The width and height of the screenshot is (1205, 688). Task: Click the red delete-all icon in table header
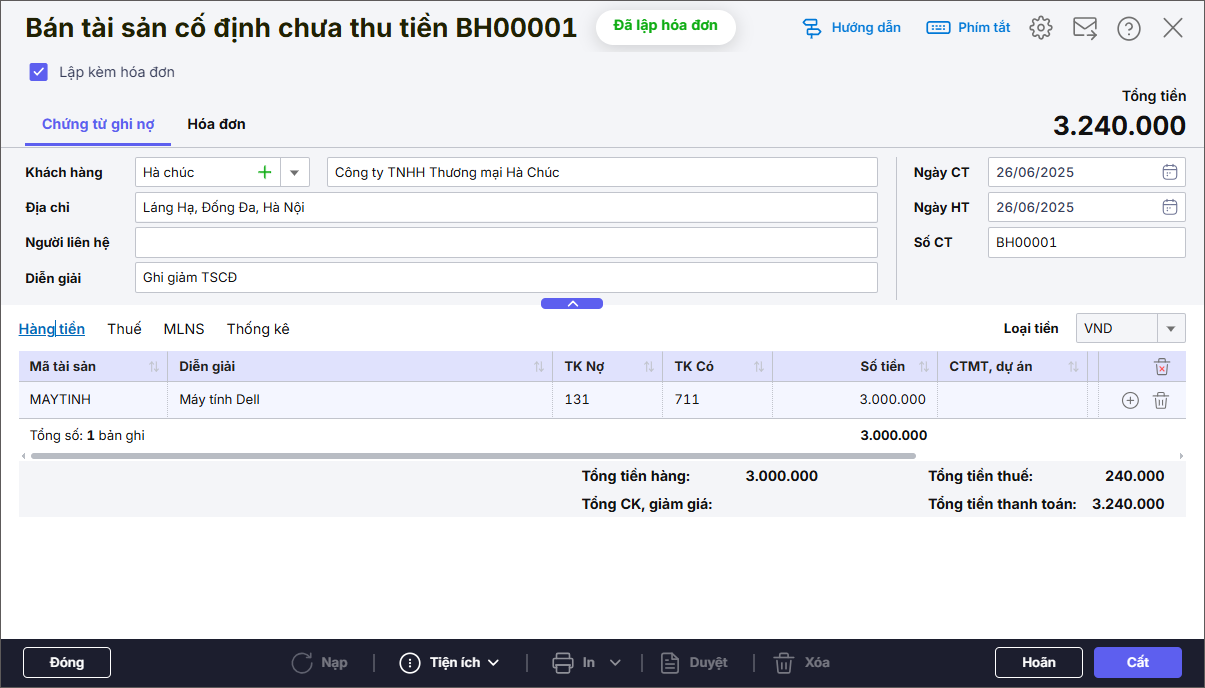(1161, 367)
